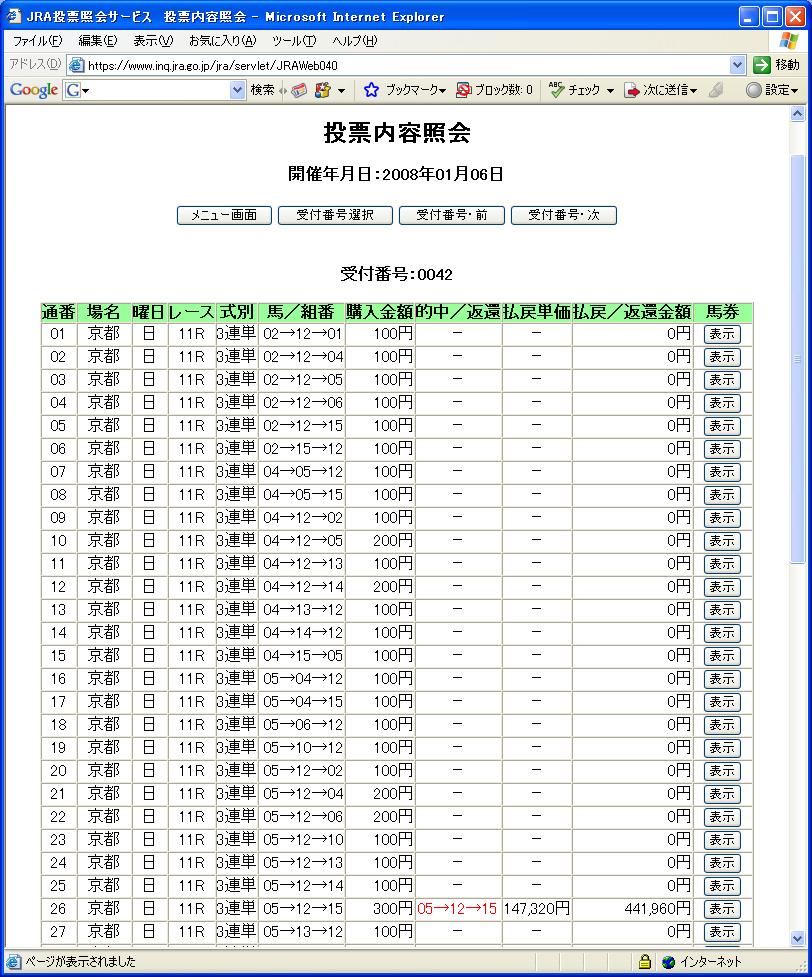Viewport: 812px width, 977px height.
Task: Click 表示 button for winning row 26
Action: [x=722, y=909]
